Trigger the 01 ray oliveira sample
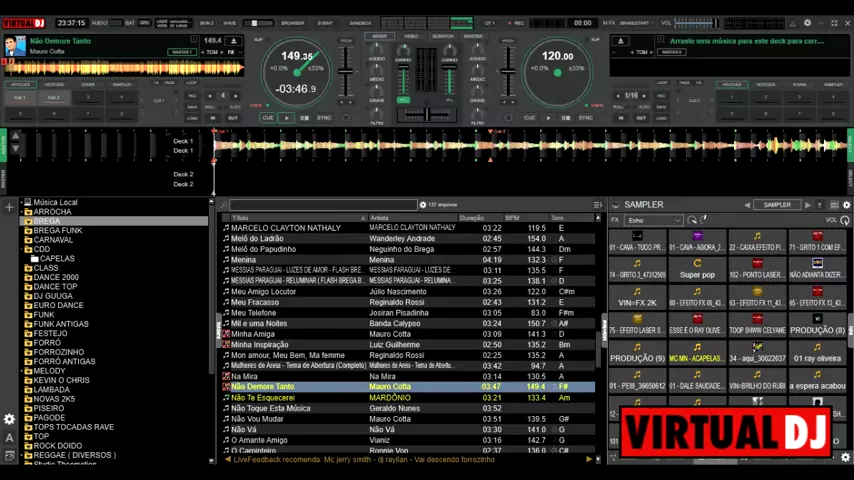The height and width of the screenshot is (480, 854). click(x=818, y=353)
